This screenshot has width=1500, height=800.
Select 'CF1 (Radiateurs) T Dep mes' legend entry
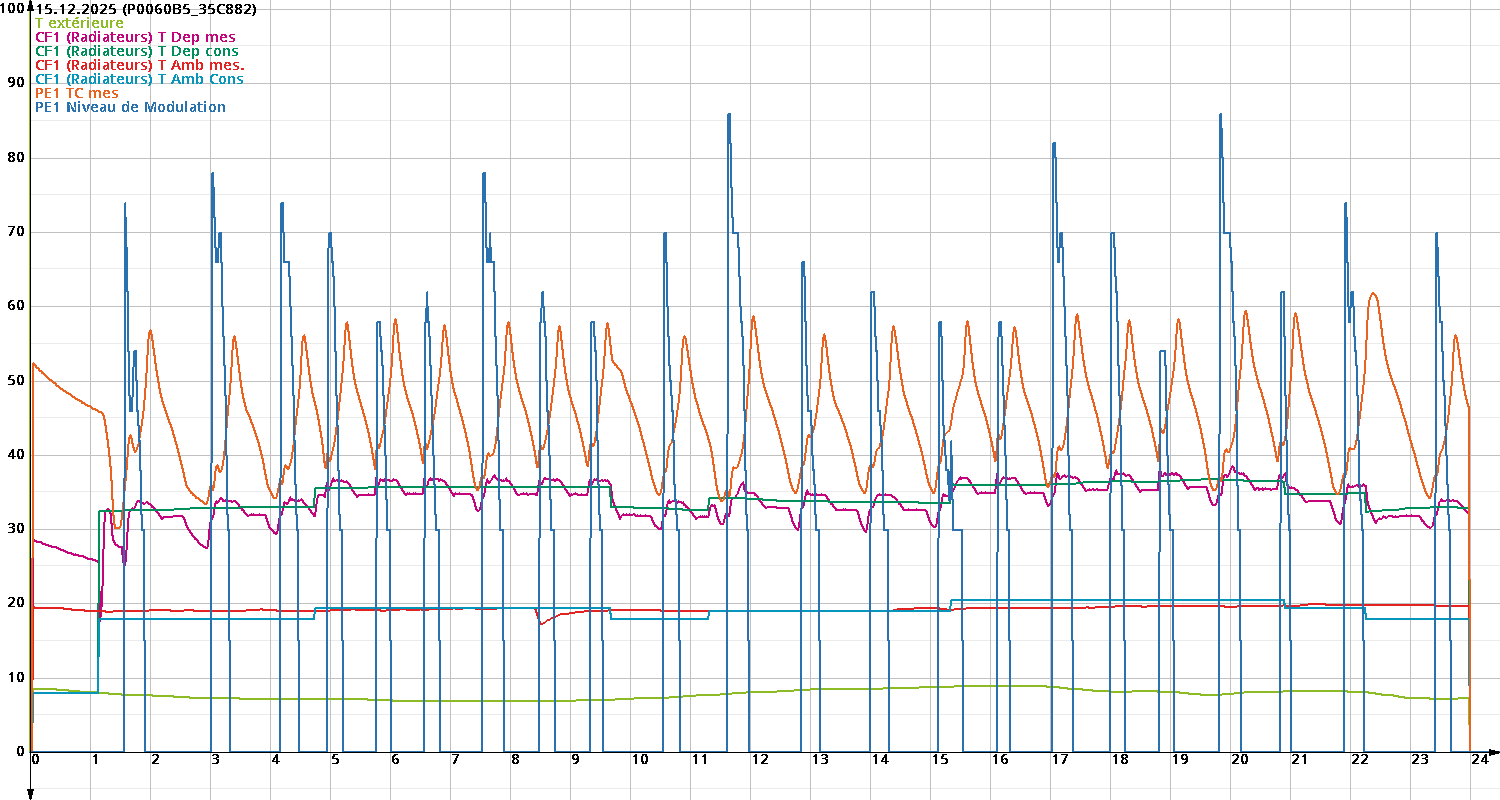coord(135,37)
